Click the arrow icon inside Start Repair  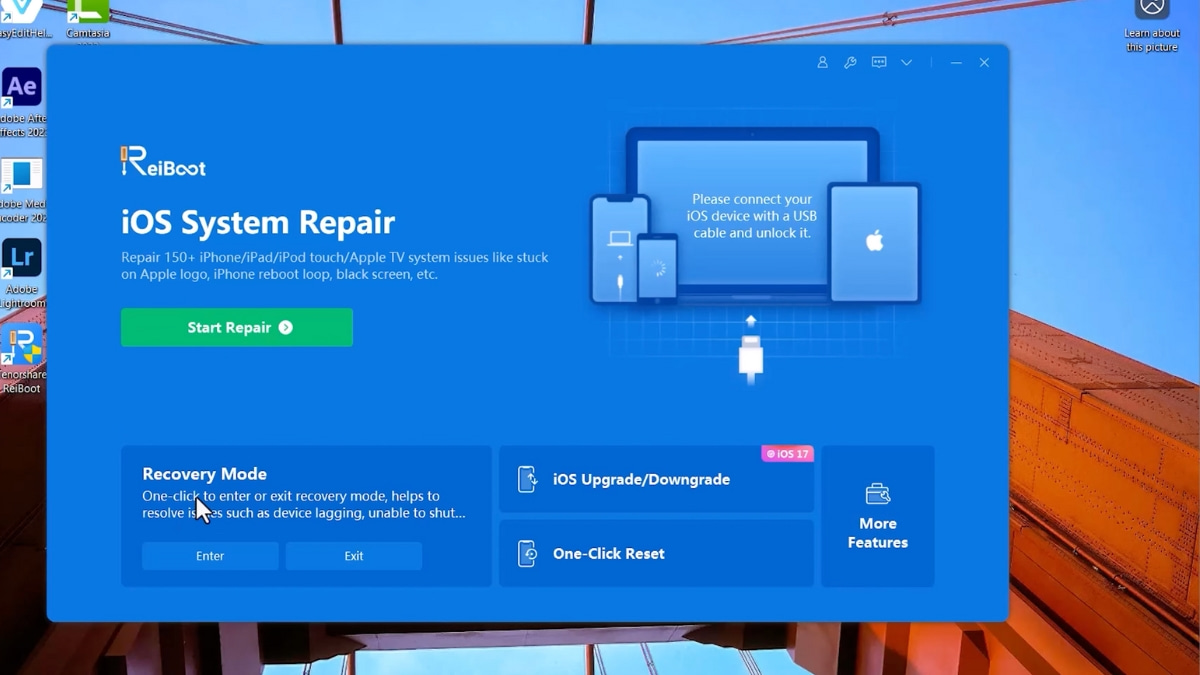[286, 328]
